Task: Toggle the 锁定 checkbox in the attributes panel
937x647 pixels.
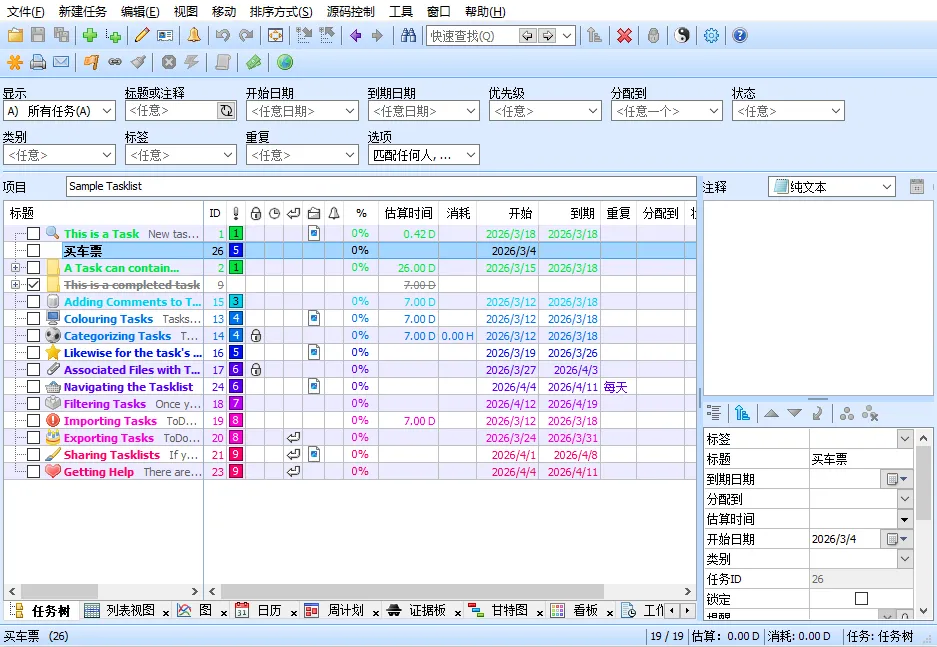Action: pos(861,598)
